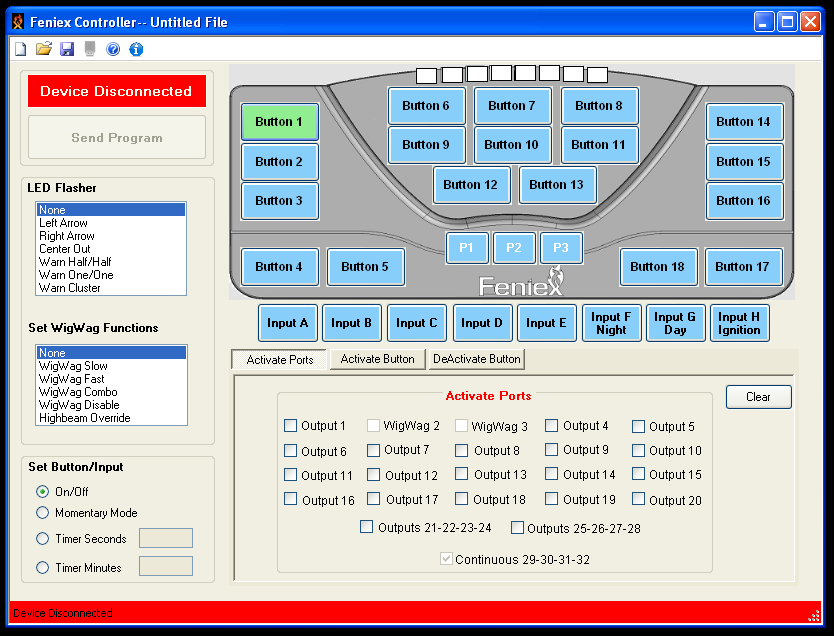Viewport: 834px width, 636px height.
Task: Select Warn Half/Half pattern
Action: [111, 262]
